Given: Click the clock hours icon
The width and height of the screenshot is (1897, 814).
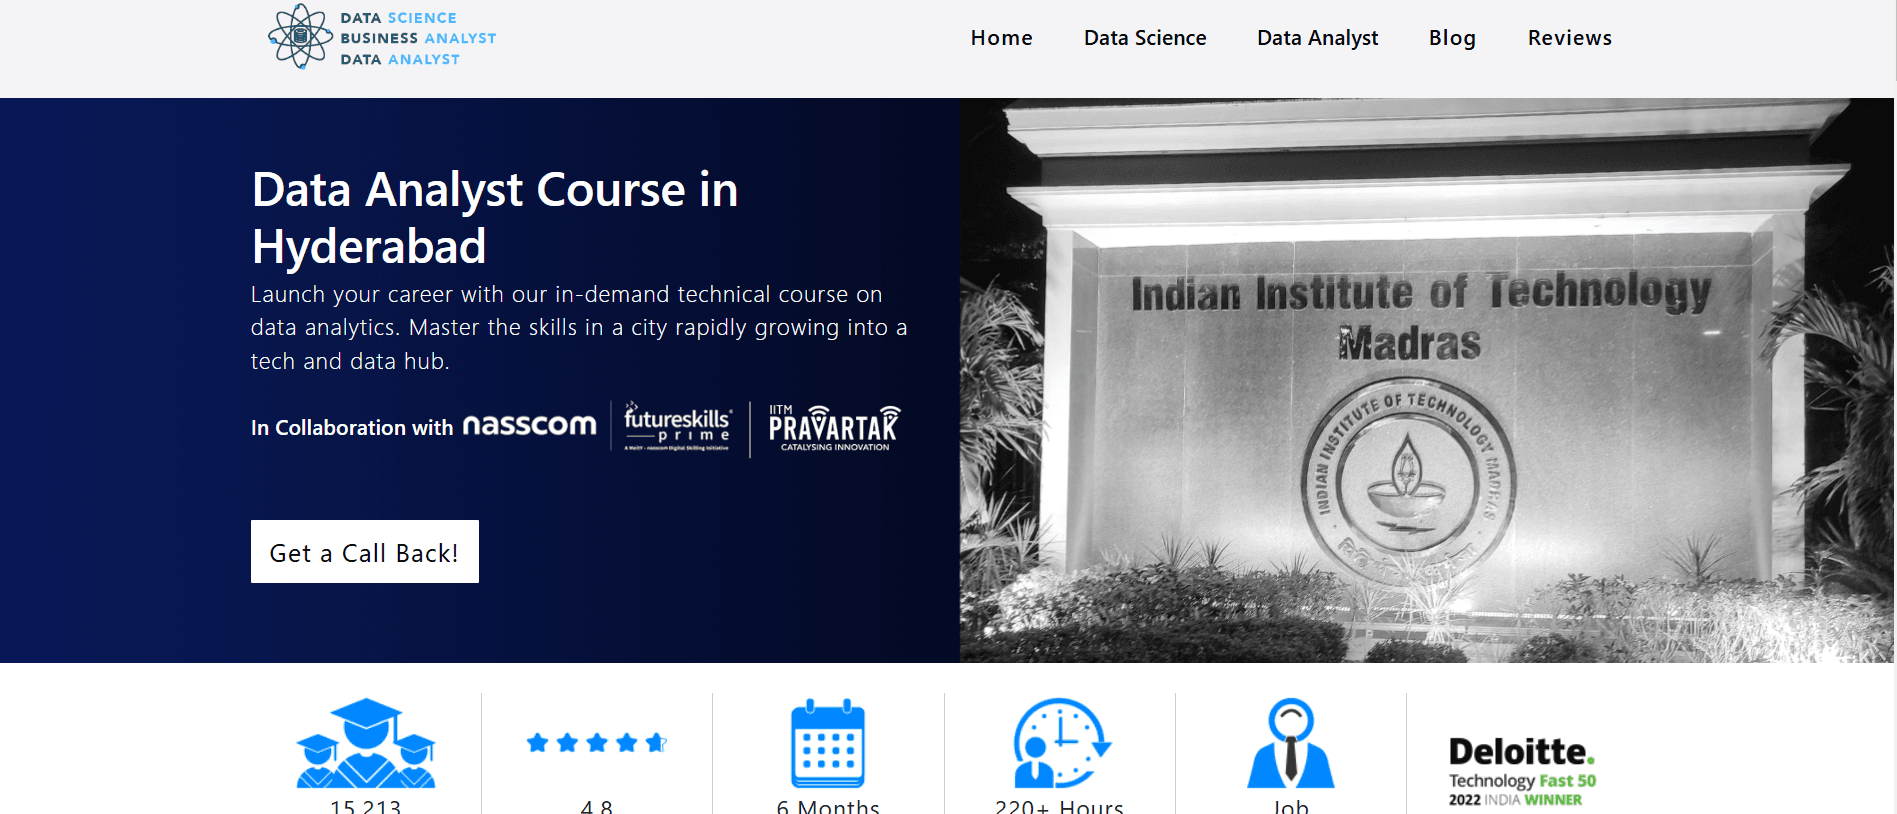Looking at the screenshot, I should (1060, 743).
